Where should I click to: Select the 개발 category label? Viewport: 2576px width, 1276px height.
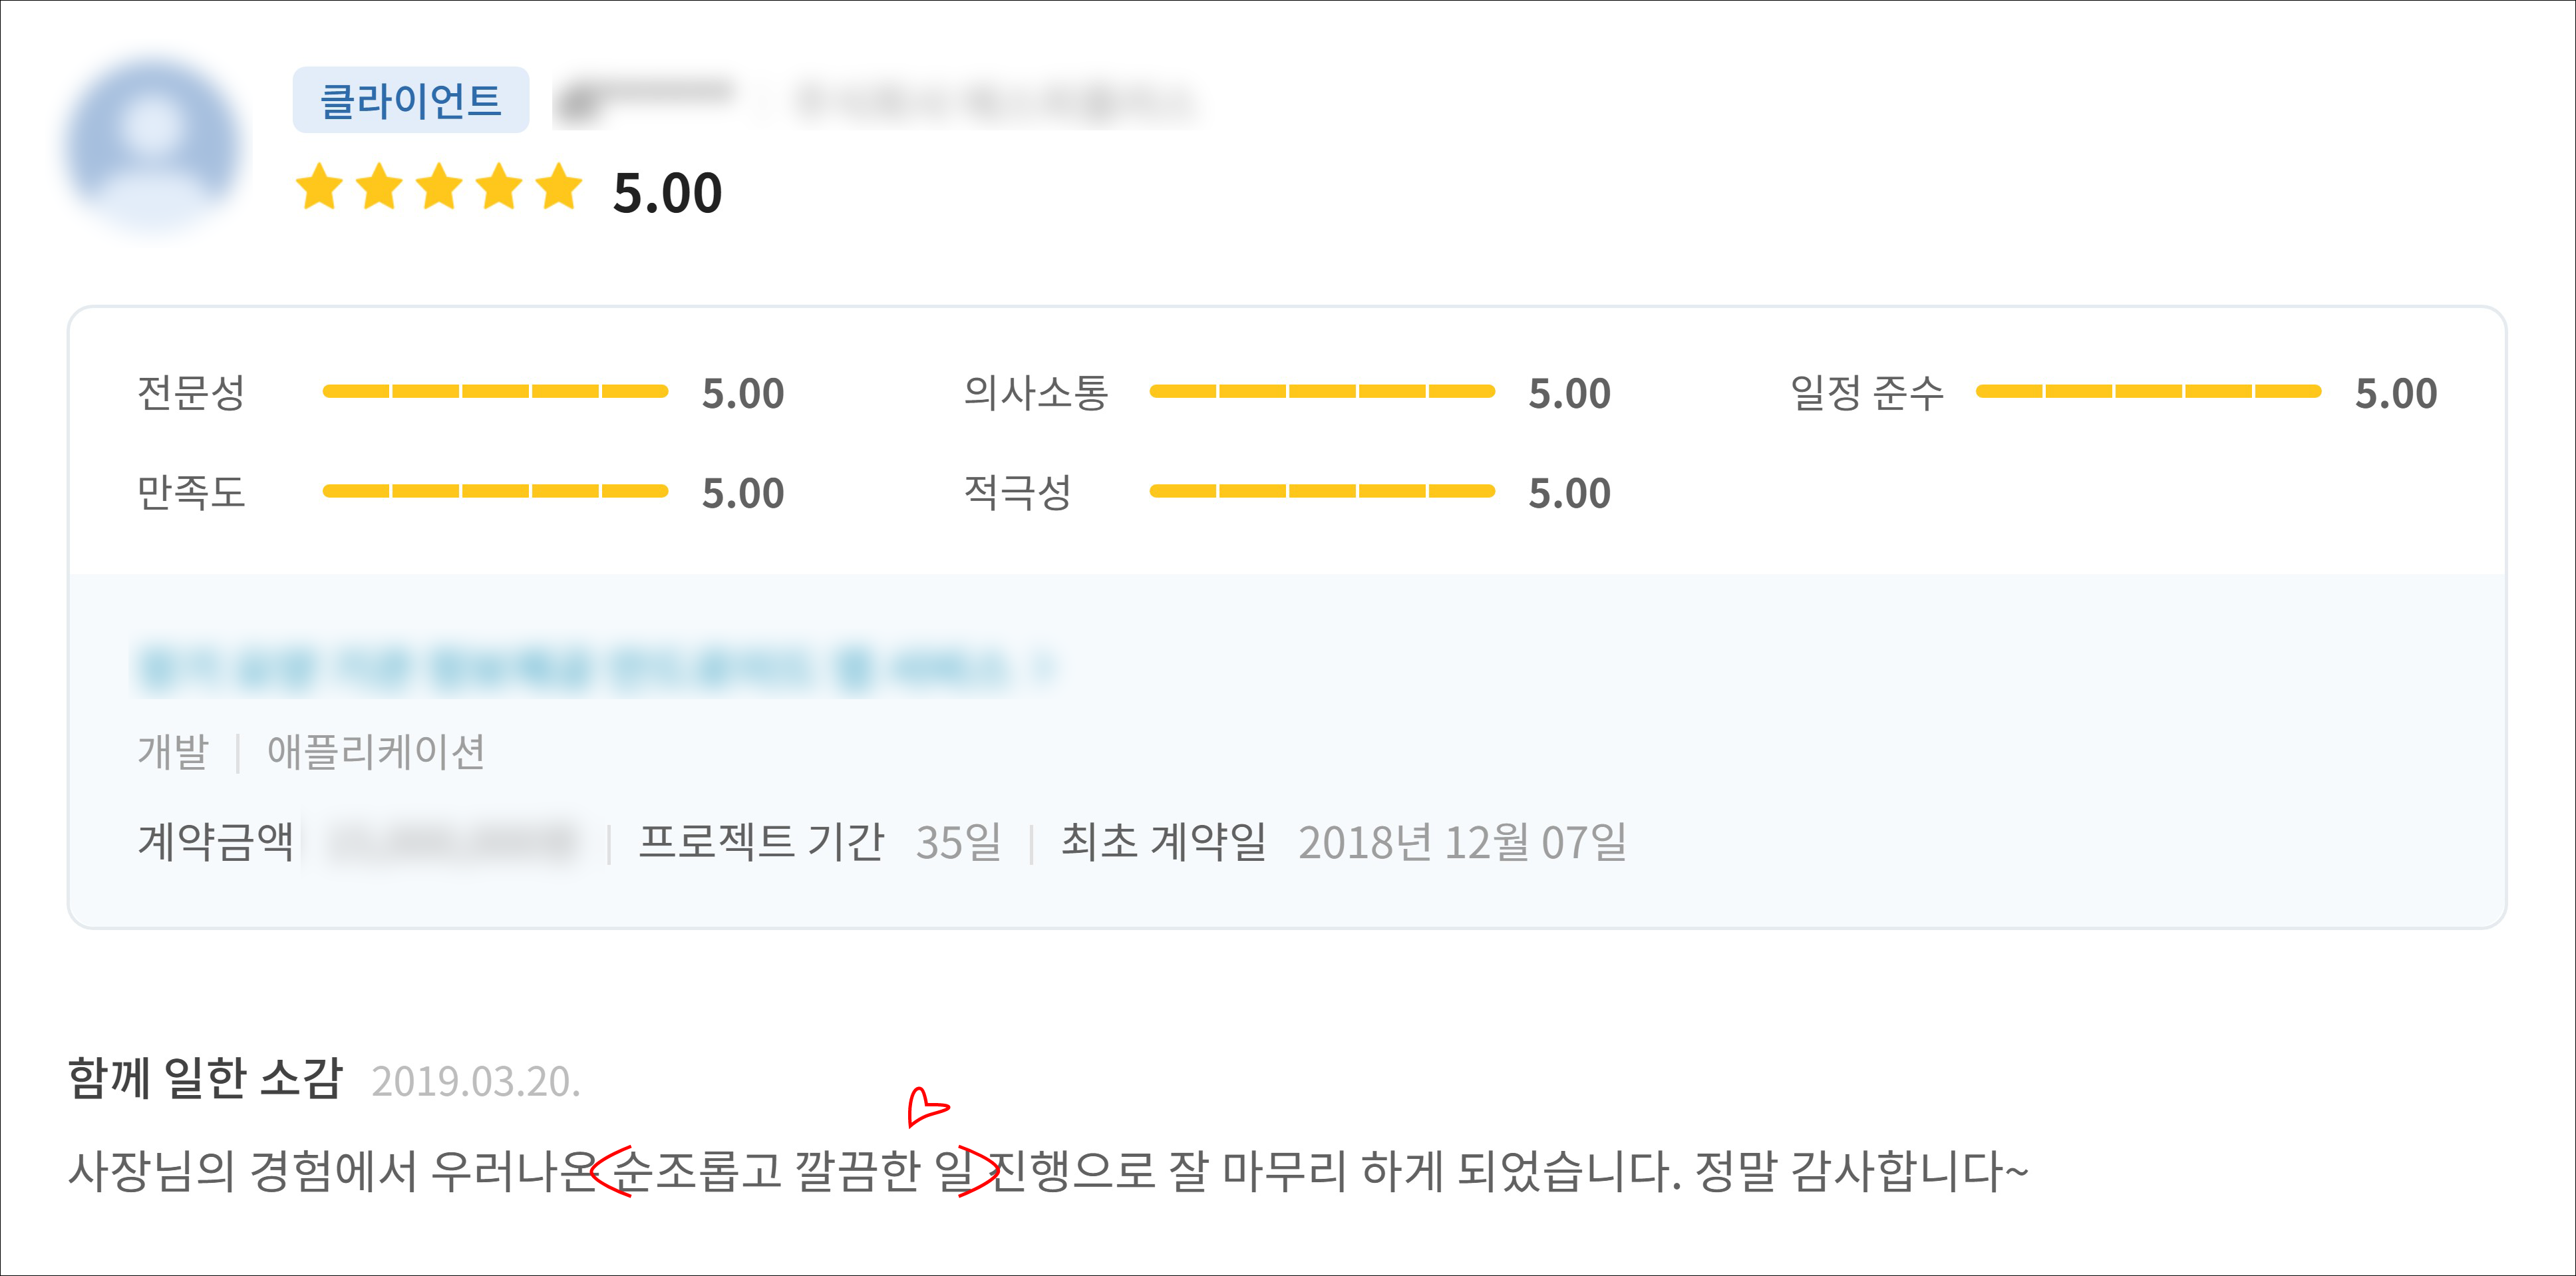pos(173,752)
